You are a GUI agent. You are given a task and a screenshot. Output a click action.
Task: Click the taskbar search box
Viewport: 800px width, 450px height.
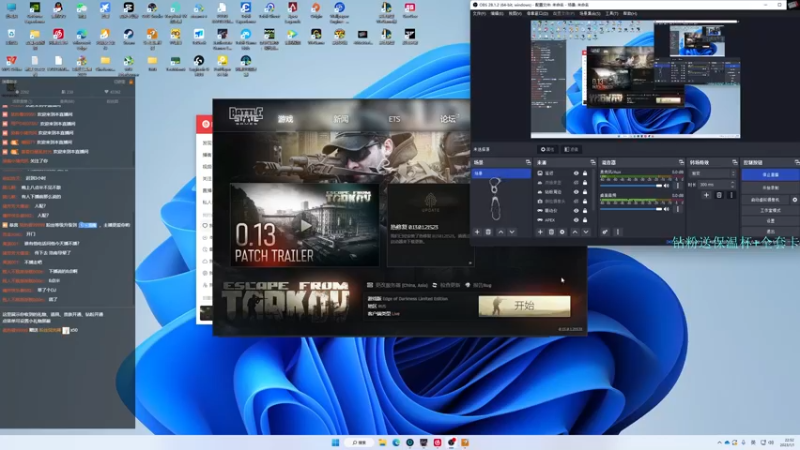point(359,442)
